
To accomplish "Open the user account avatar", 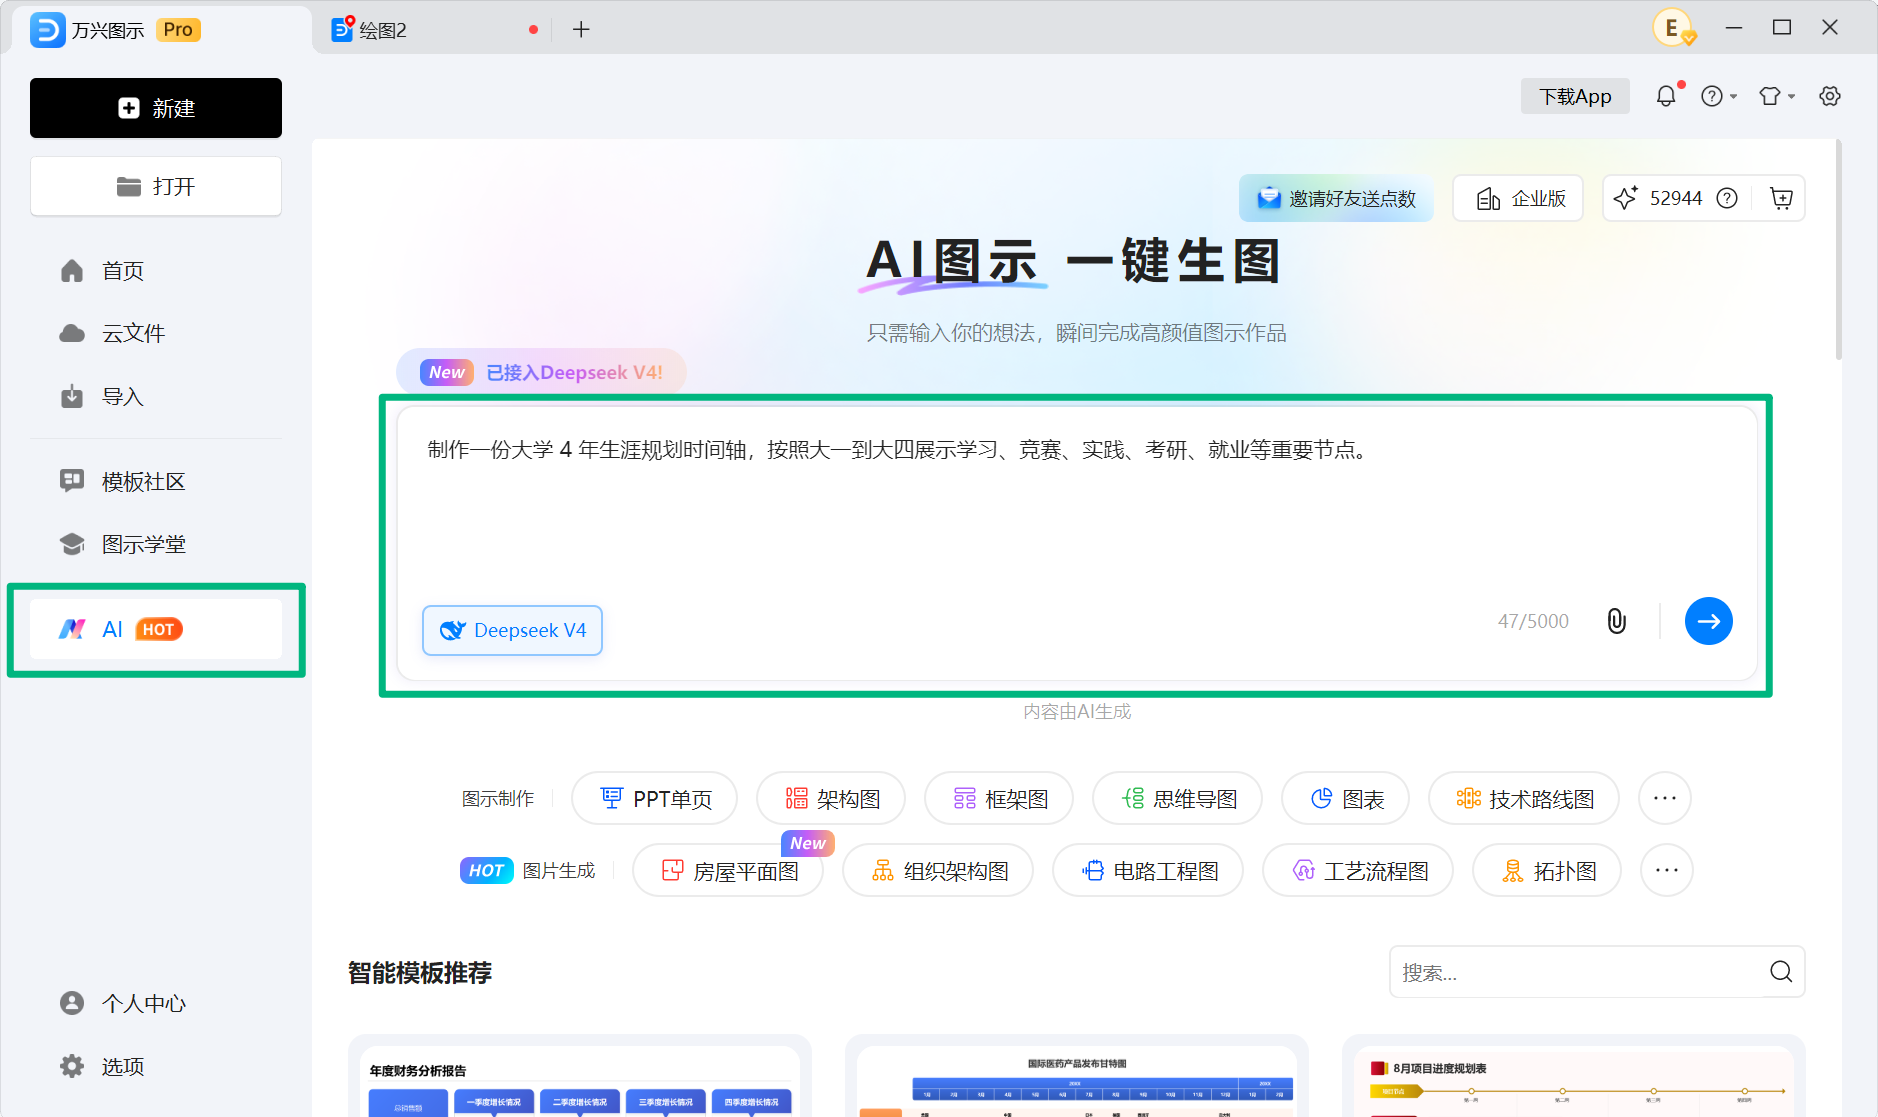I will pos(1673,28).
